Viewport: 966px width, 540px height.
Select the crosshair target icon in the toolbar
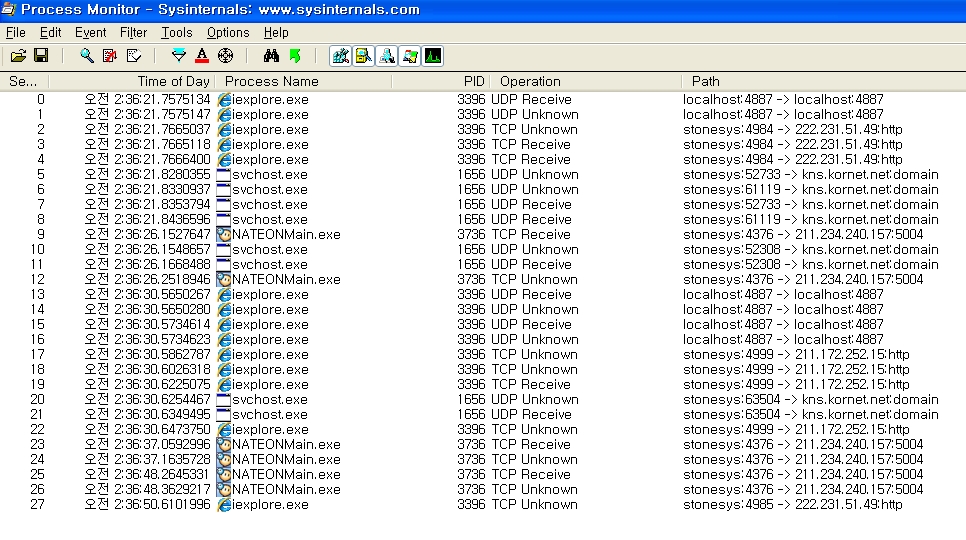point(225,56)
